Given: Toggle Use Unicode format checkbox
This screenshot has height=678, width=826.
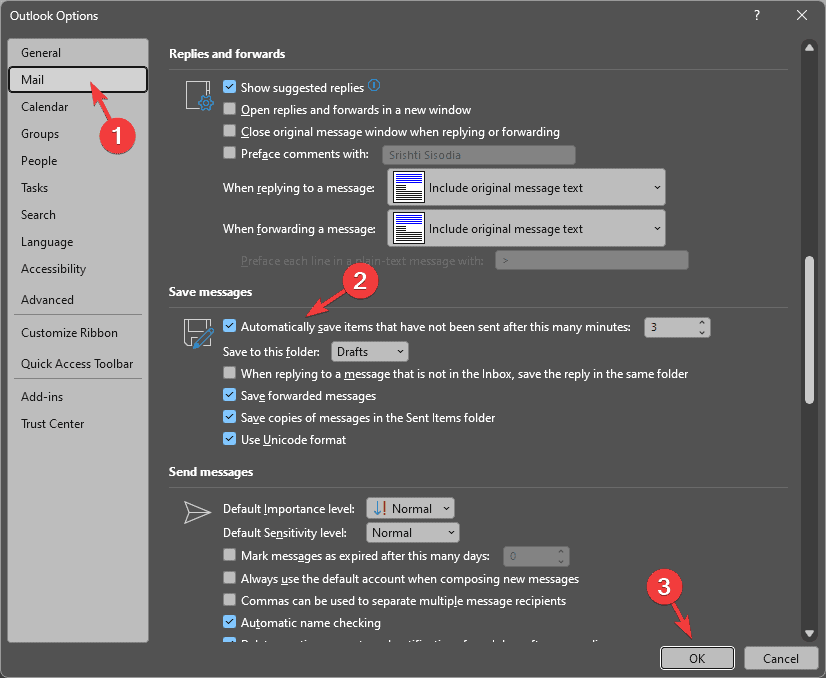Looking at the screenshot, I should click(x=229, y=439).
